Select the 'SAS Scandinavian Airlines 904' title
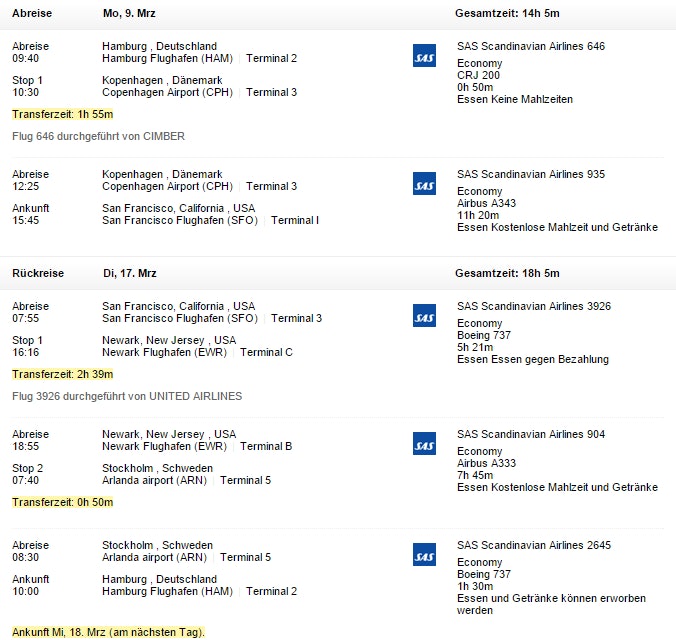 pos(530,434)
